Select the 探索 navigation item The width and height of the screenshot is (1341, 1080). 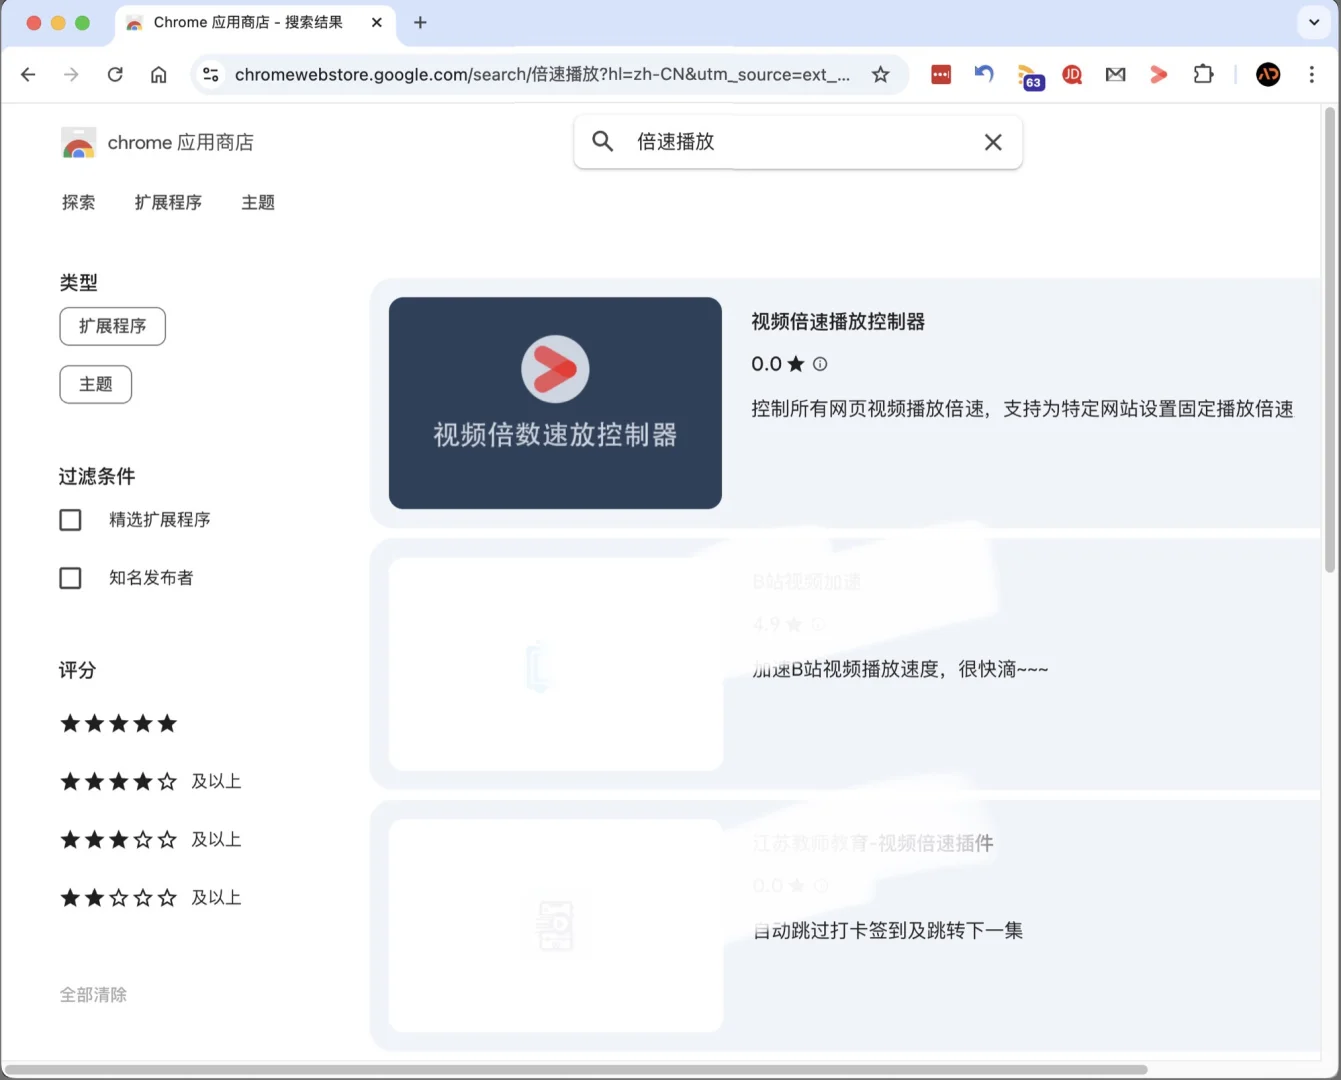[x=79, y=202]
